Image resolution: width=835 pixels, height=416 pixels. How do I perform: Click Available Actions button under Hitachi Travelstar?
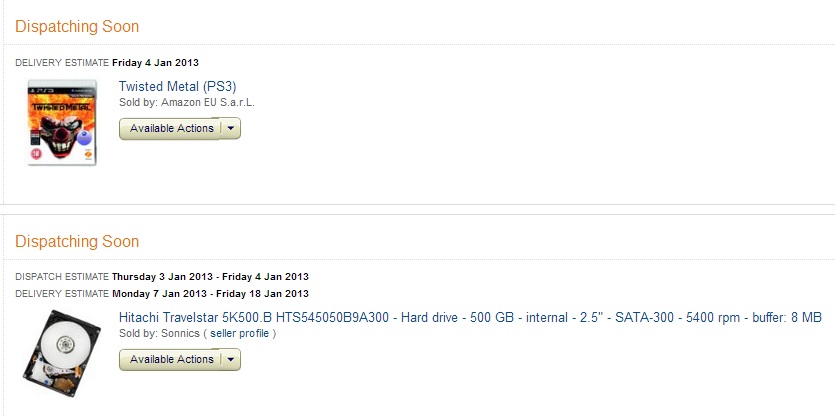(170, 360)
